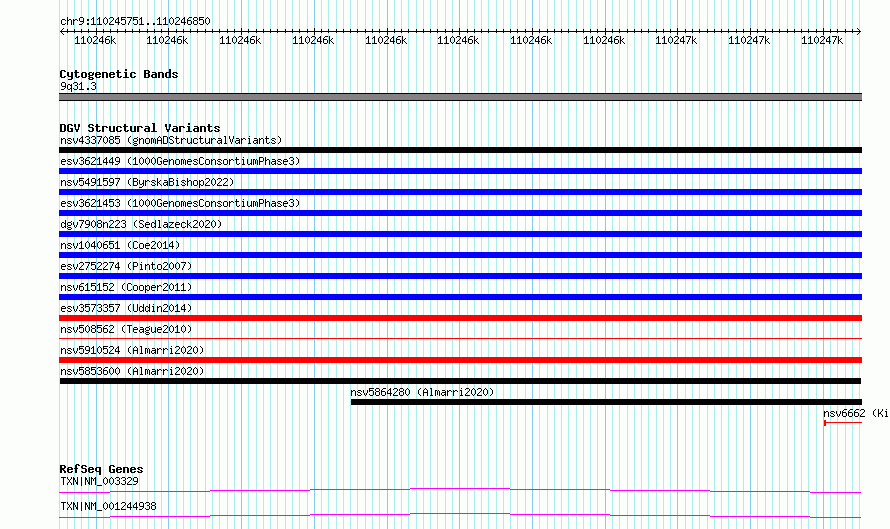Click the magenta TXN NM_003329 transcript line
The image size is (890, 529).
point(460,490)
